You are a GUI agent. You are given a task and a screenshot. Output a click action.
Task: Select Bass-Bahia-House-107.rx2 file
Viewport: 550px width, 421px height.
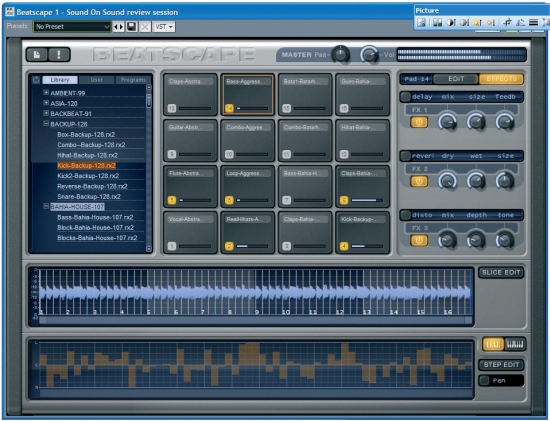coord(95,217)
